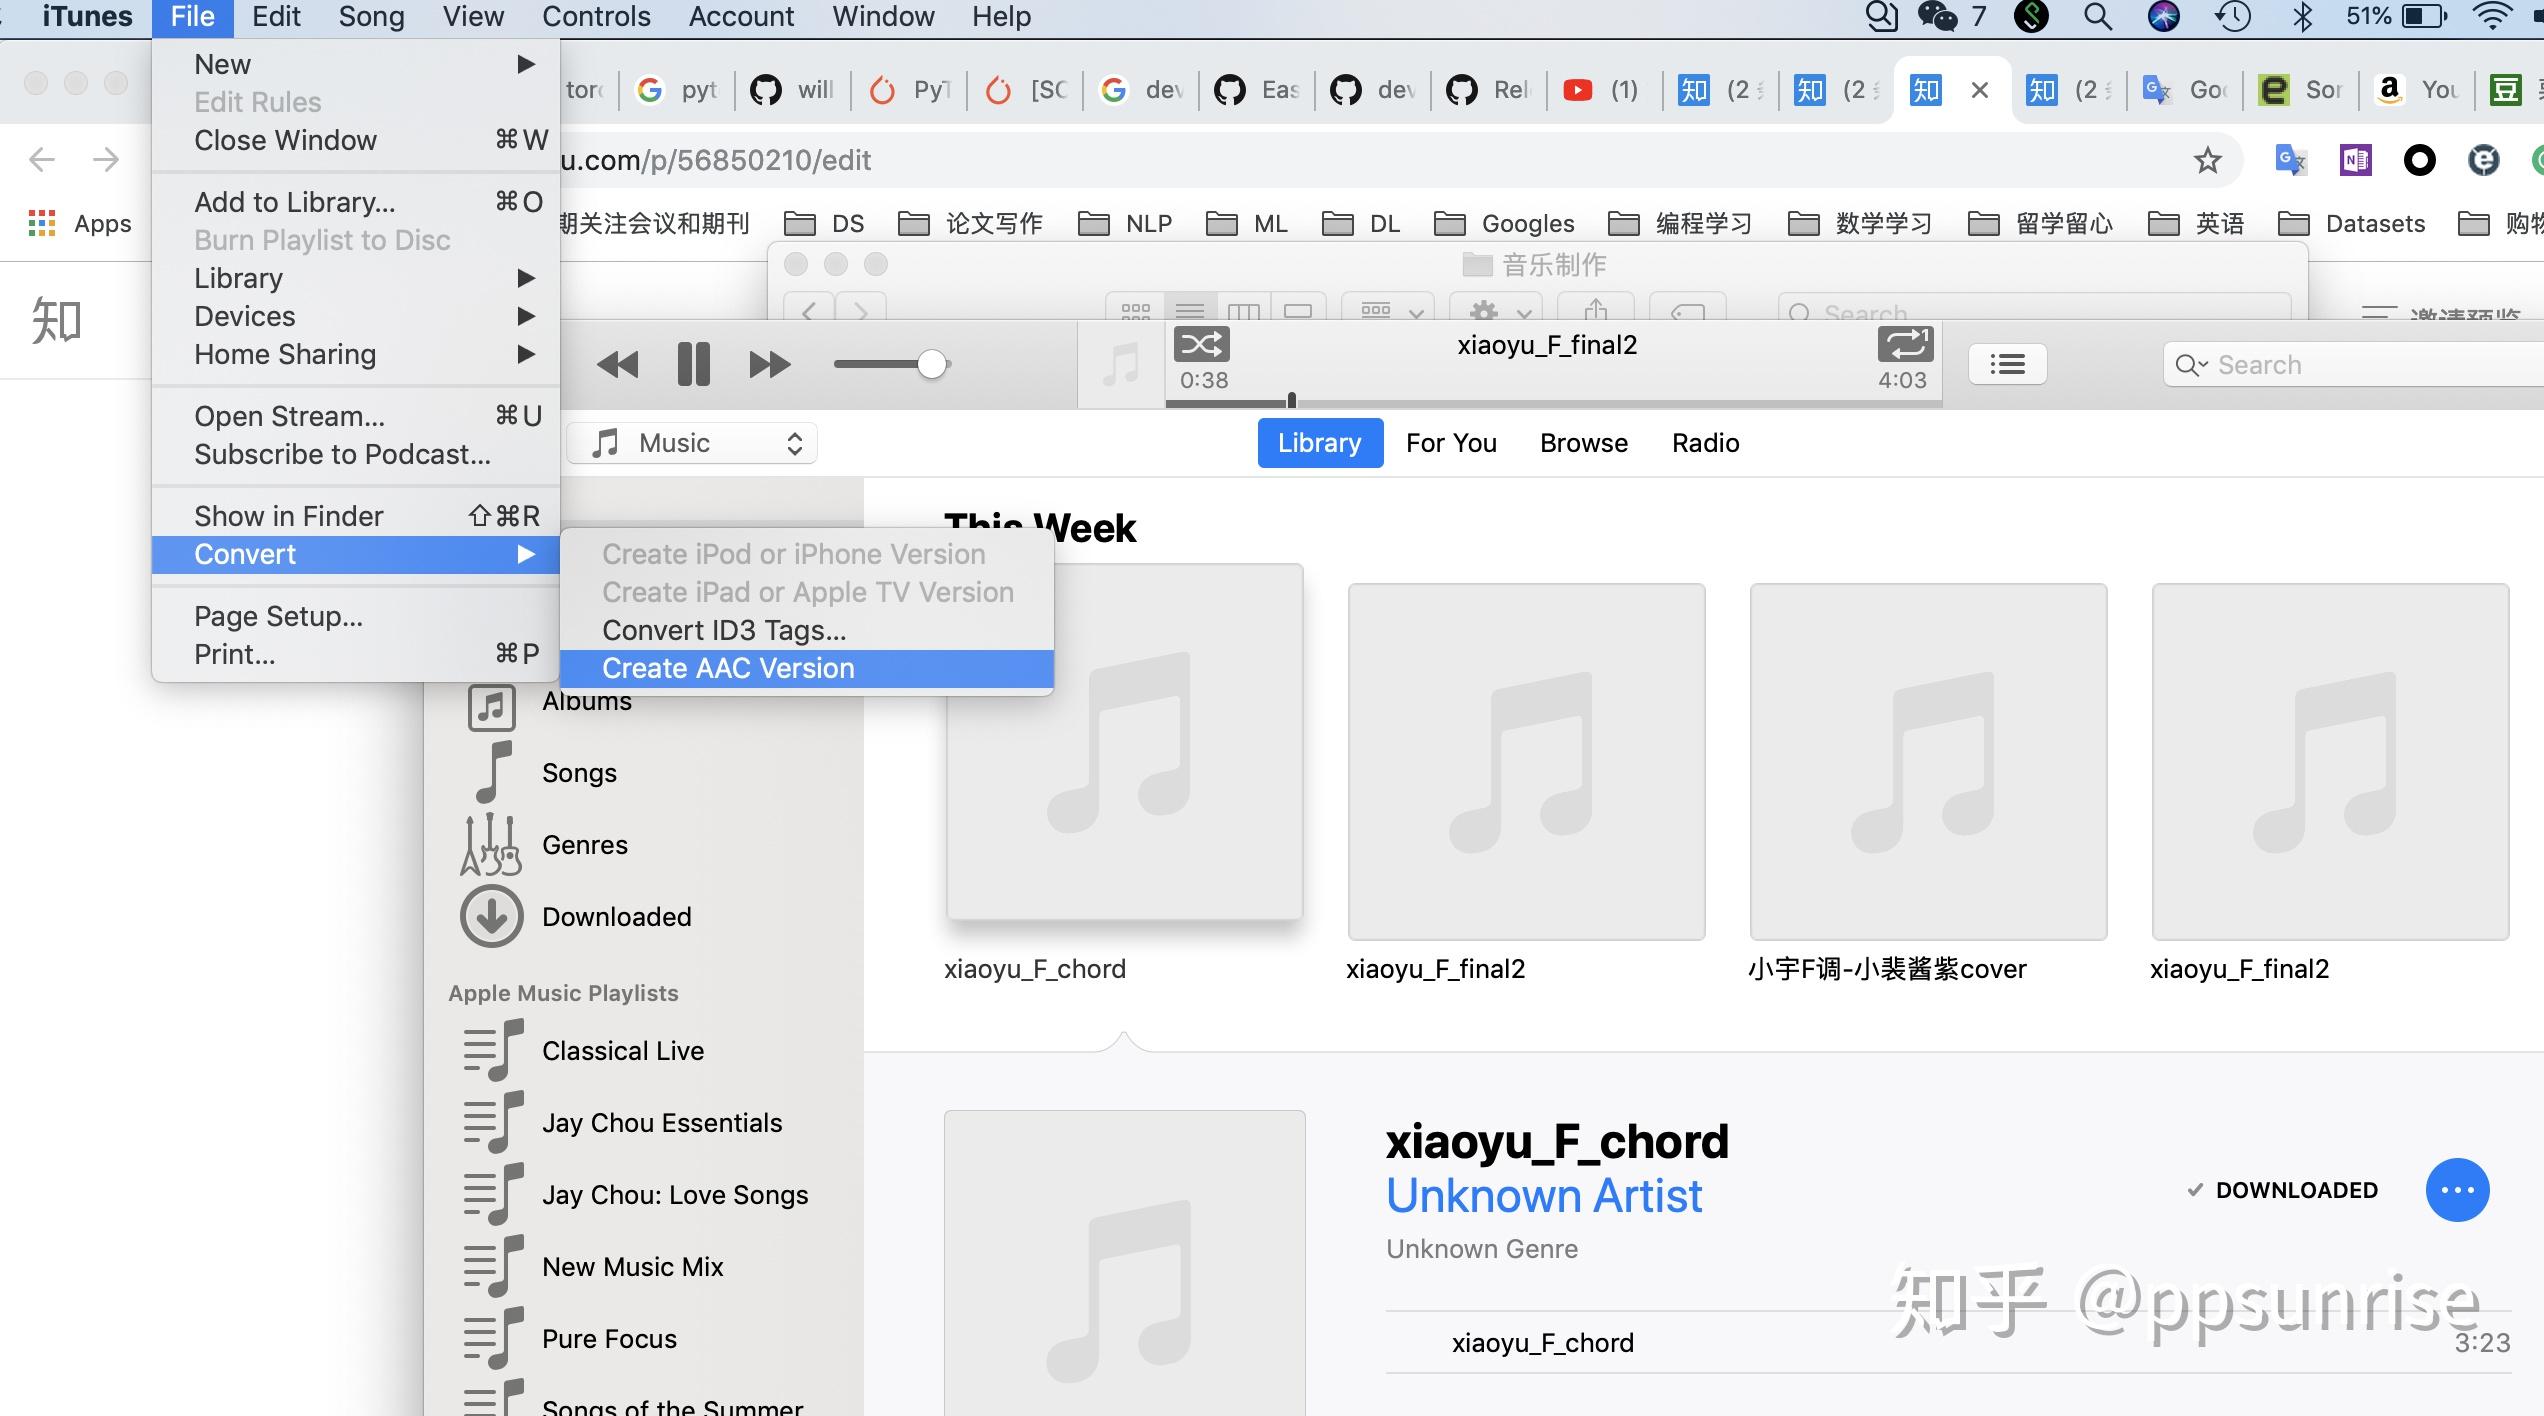Click the Google Translate extension icon
This screenshot has height=1416, width=2544.
coord(2290,160)
